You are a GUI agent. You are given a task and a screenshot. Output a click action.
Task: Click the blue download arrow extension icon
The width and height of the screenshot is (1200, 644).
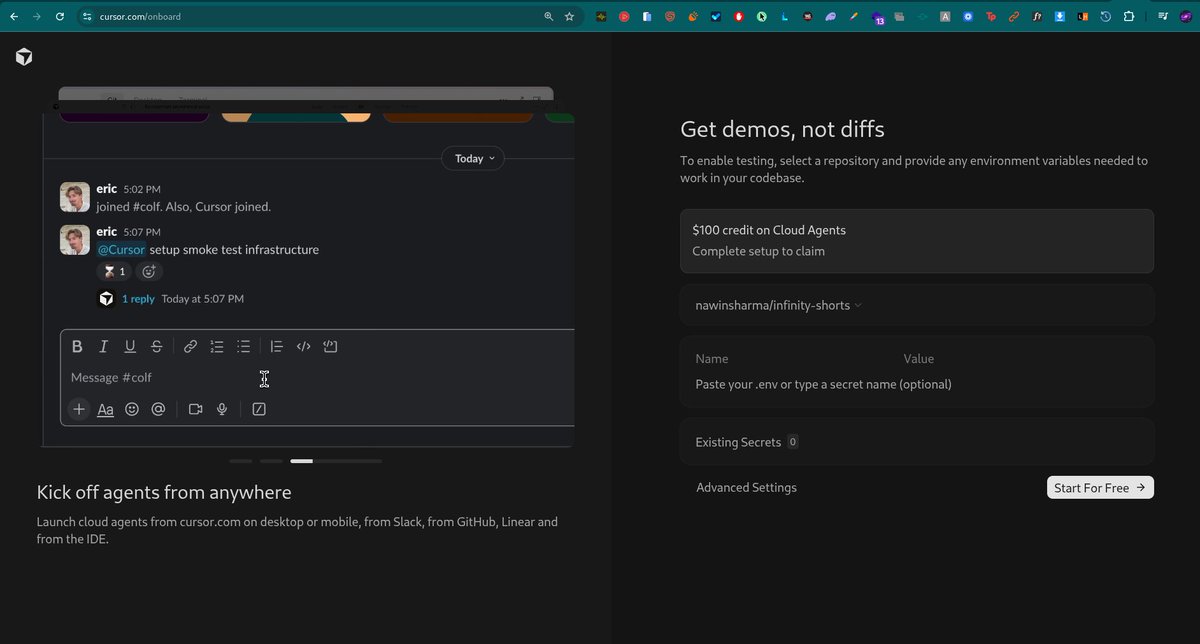point(1060,17)
